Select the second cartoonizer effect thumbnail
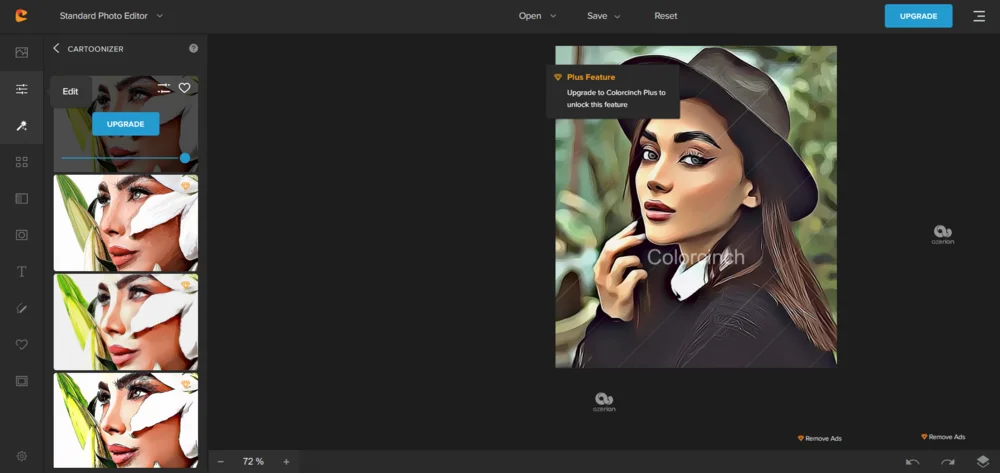 click(x=126, y=223)
